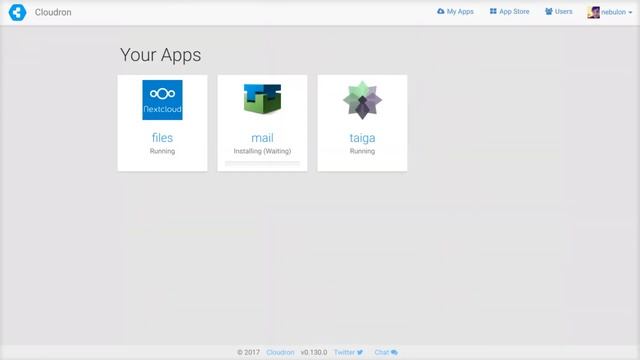640x360 pixels.
Task: Open the Nextcloud files app icon
Action: pyautogui.click(x=162, y=100)
